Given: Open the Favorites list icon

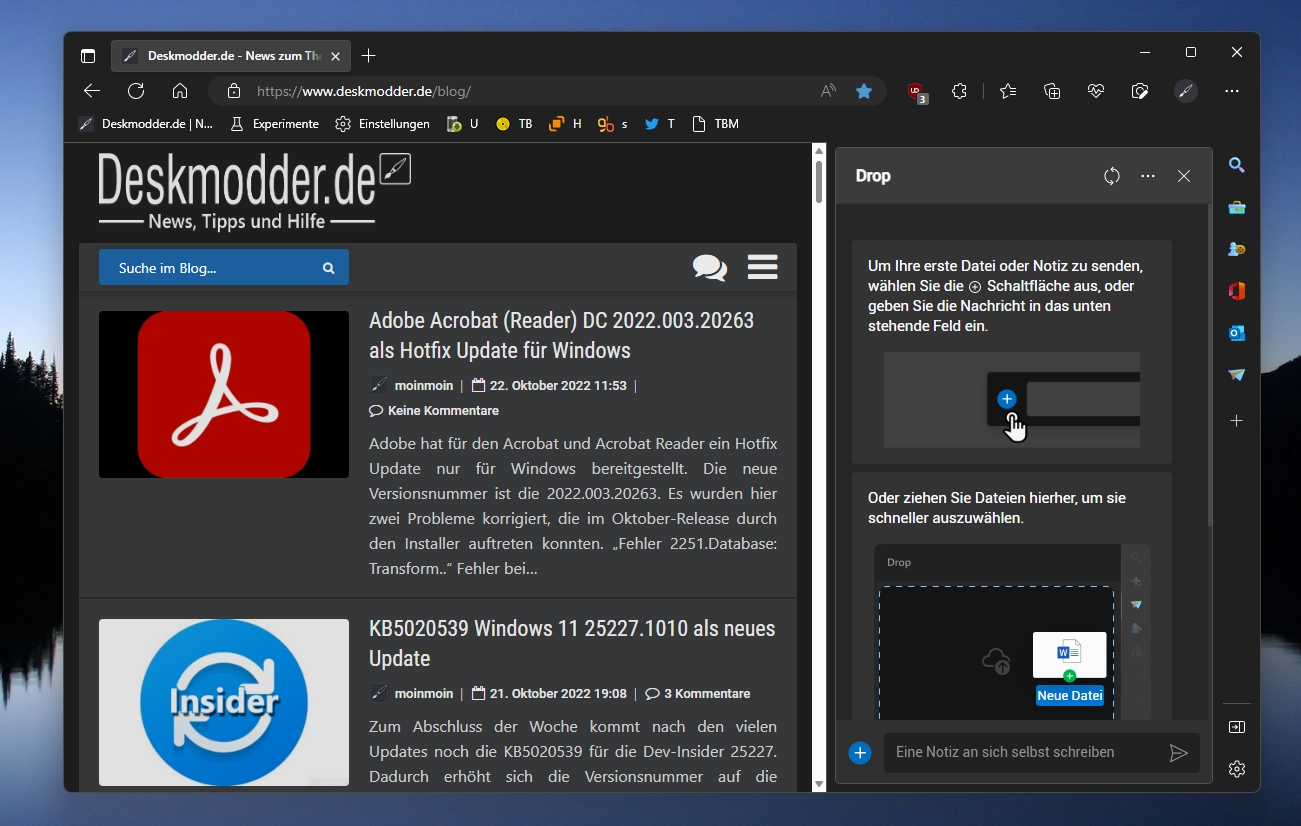Looking at the screenshot, I should 1008,91.
